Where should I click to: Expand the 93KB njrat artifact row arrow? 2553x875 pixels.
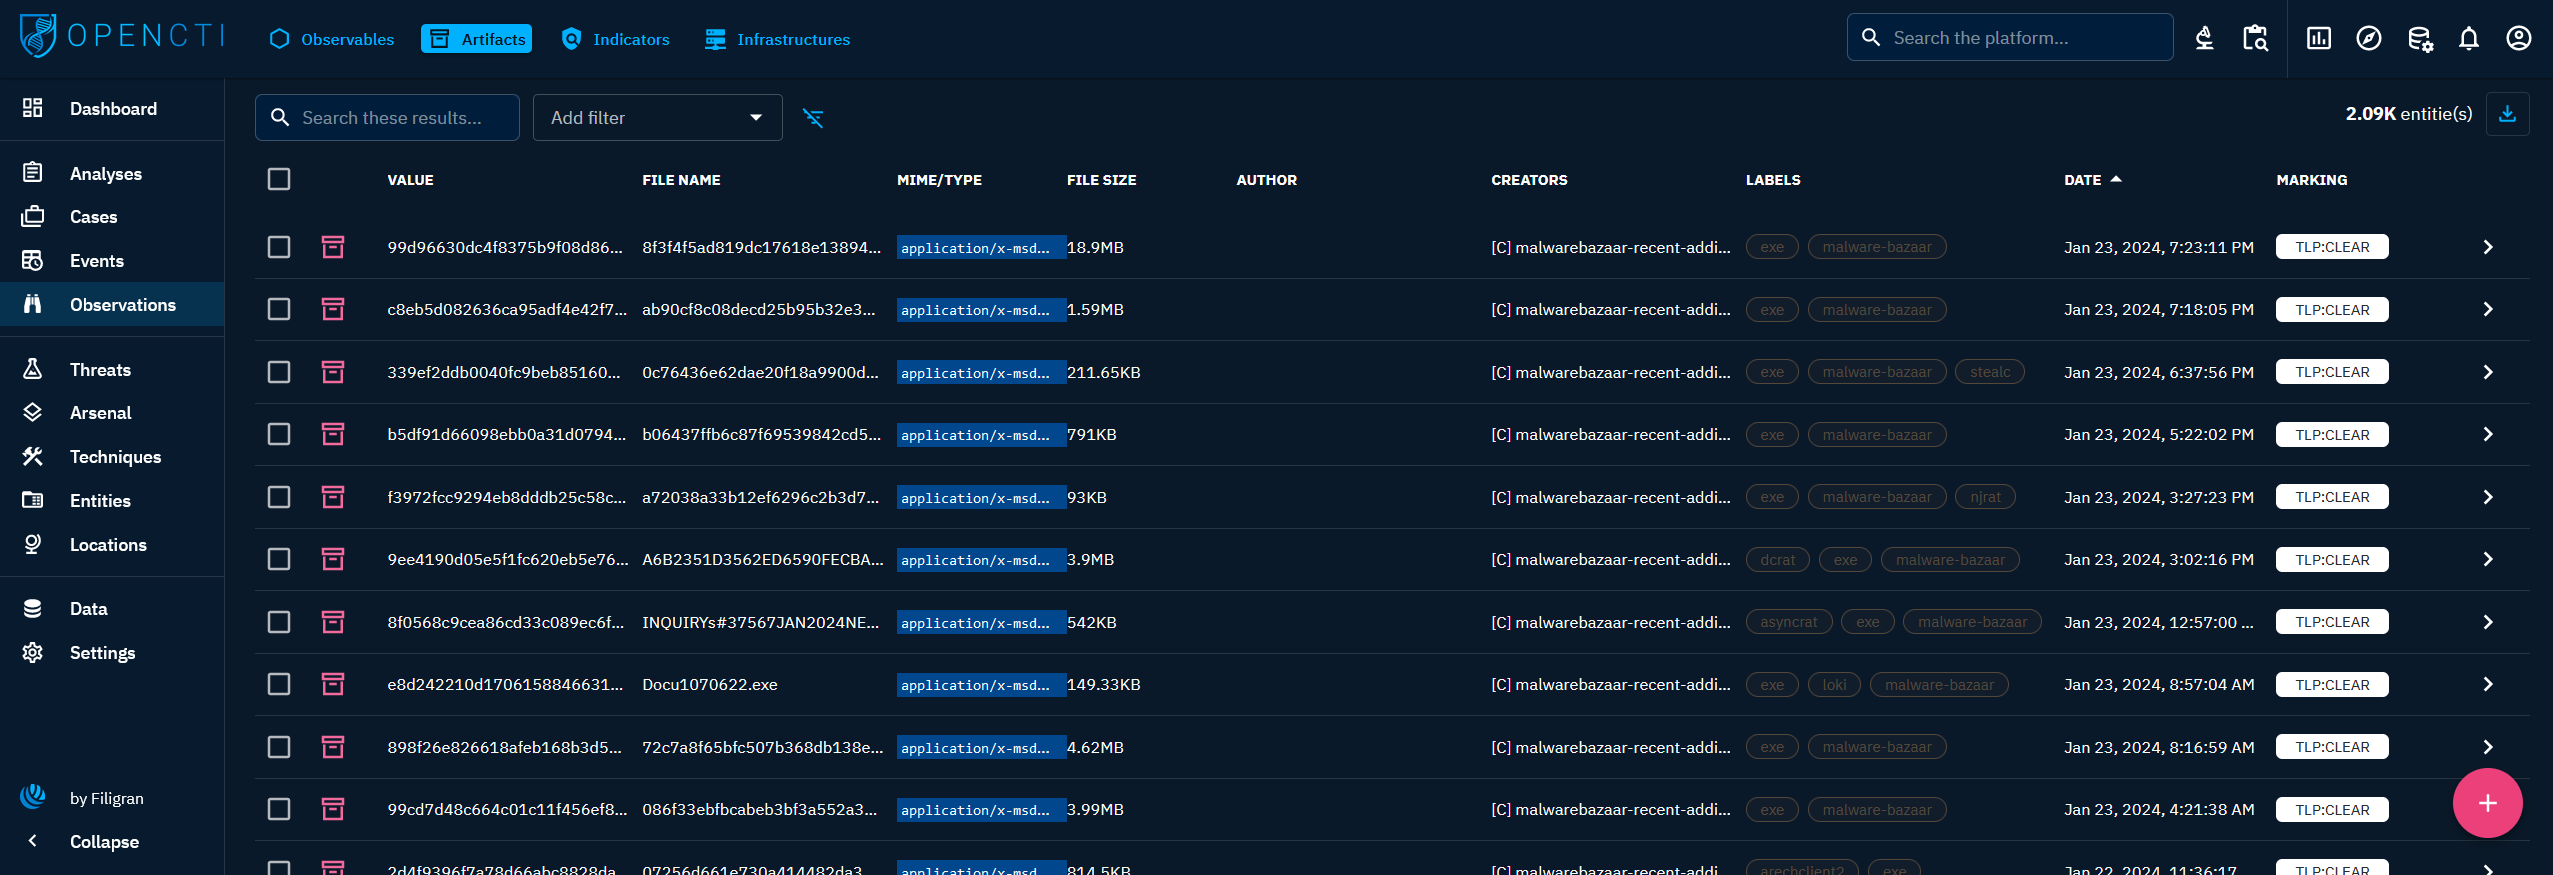click(2487, 497)
